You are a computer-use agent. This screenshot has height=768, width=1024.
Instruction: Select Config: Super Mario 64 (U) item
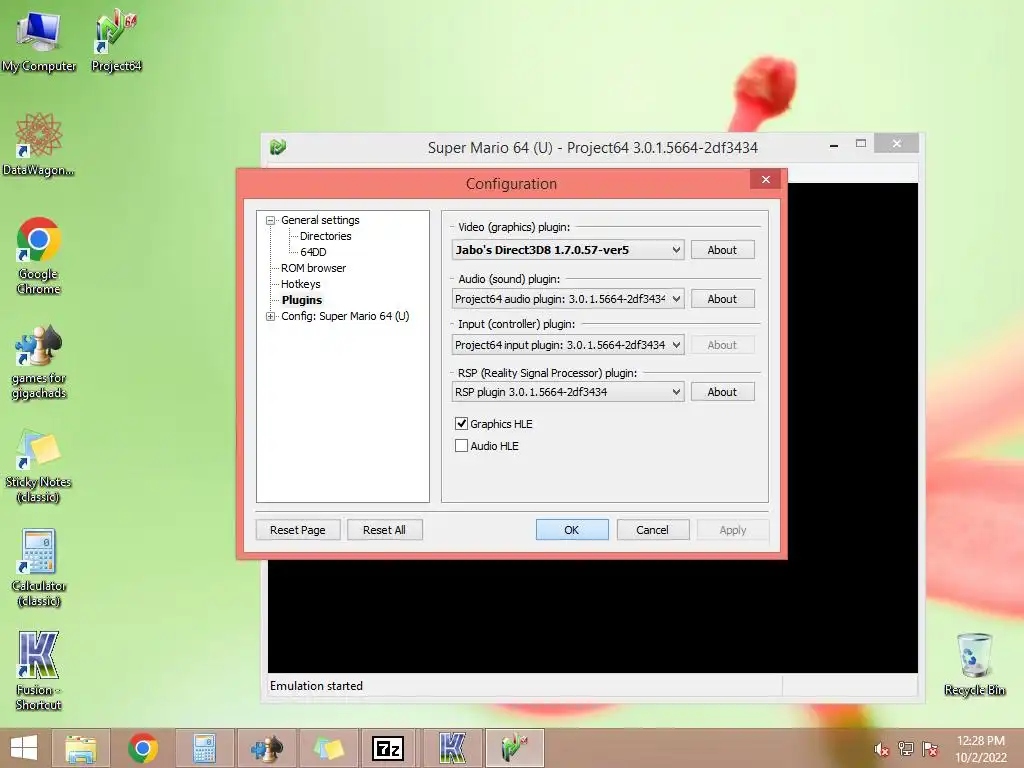345,316
